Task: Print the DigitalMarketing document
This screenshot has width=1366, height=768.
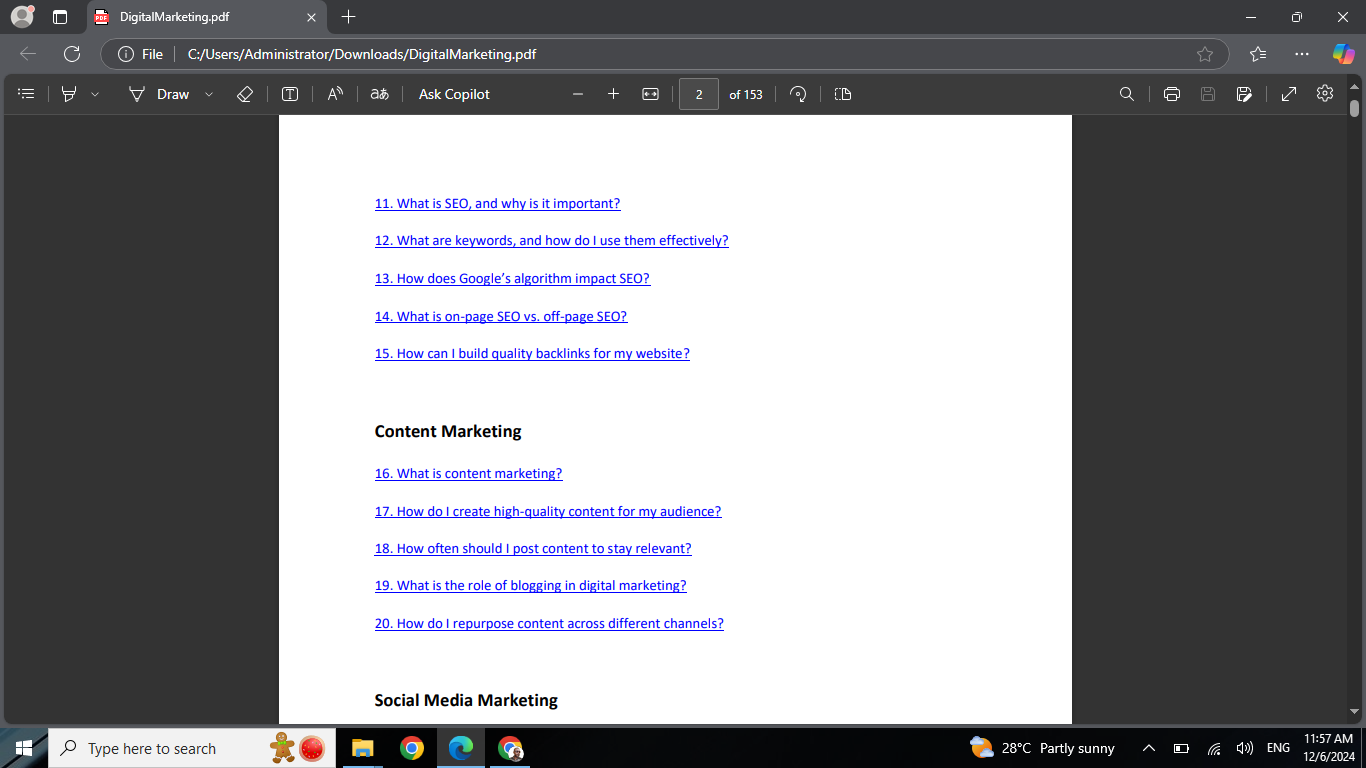Action: (1171, 93)
